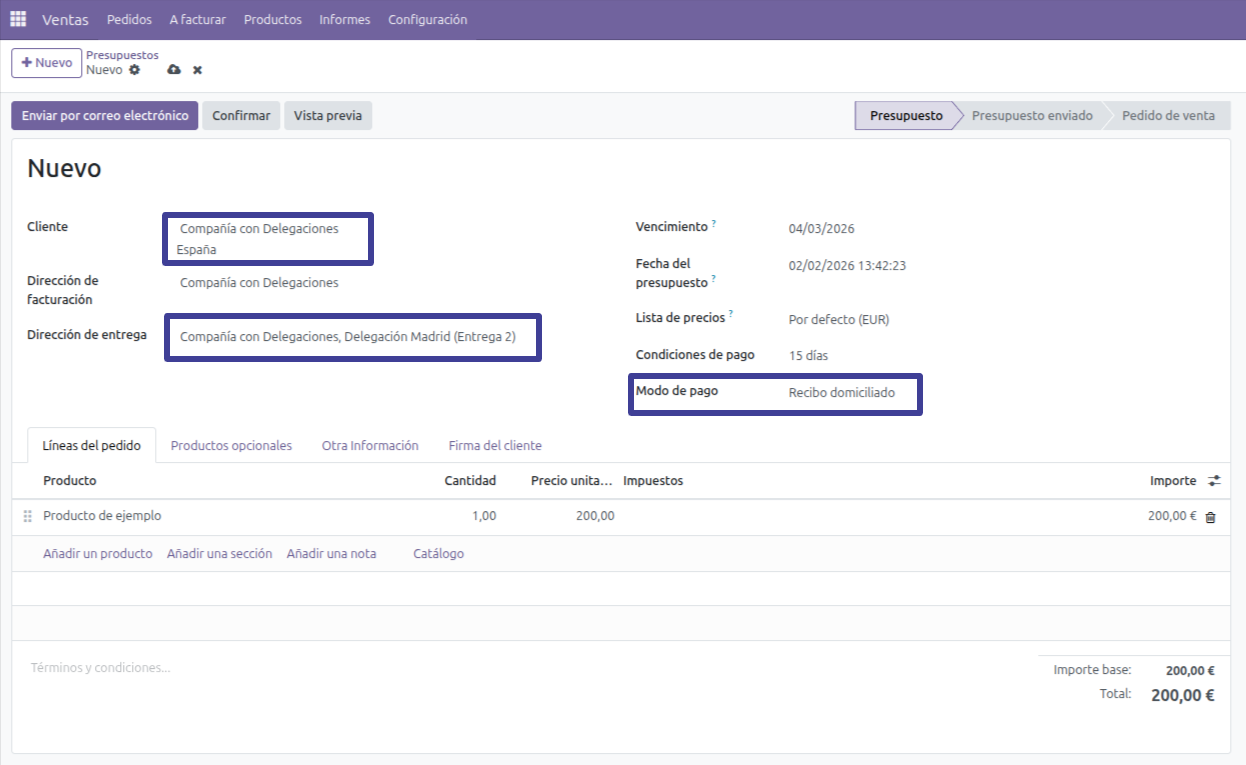1246x765 pixels.
Task: Delete the Producto de ejemplo line
Action: [1210, 517]
